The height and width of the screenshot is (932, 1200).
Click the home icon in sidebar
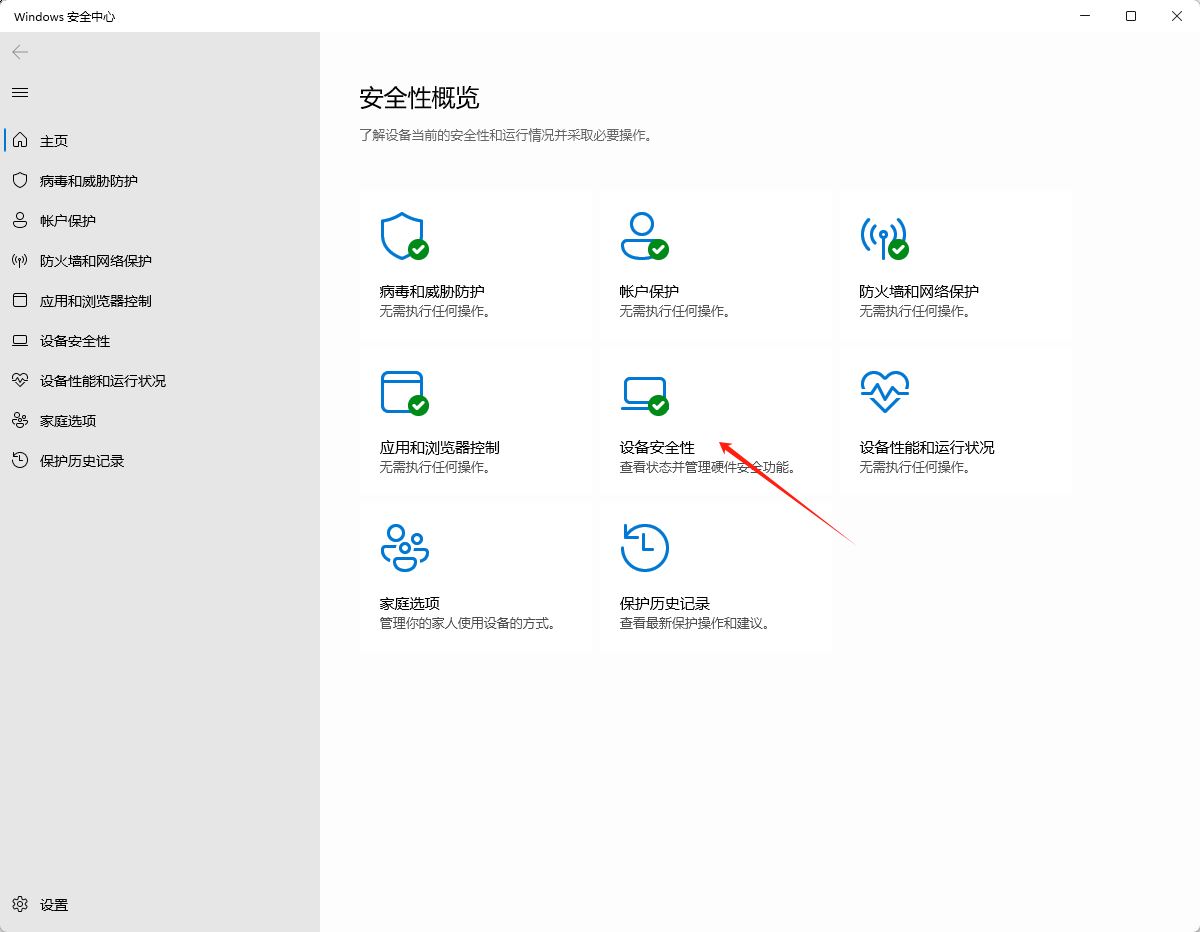[x=20, y=140]
